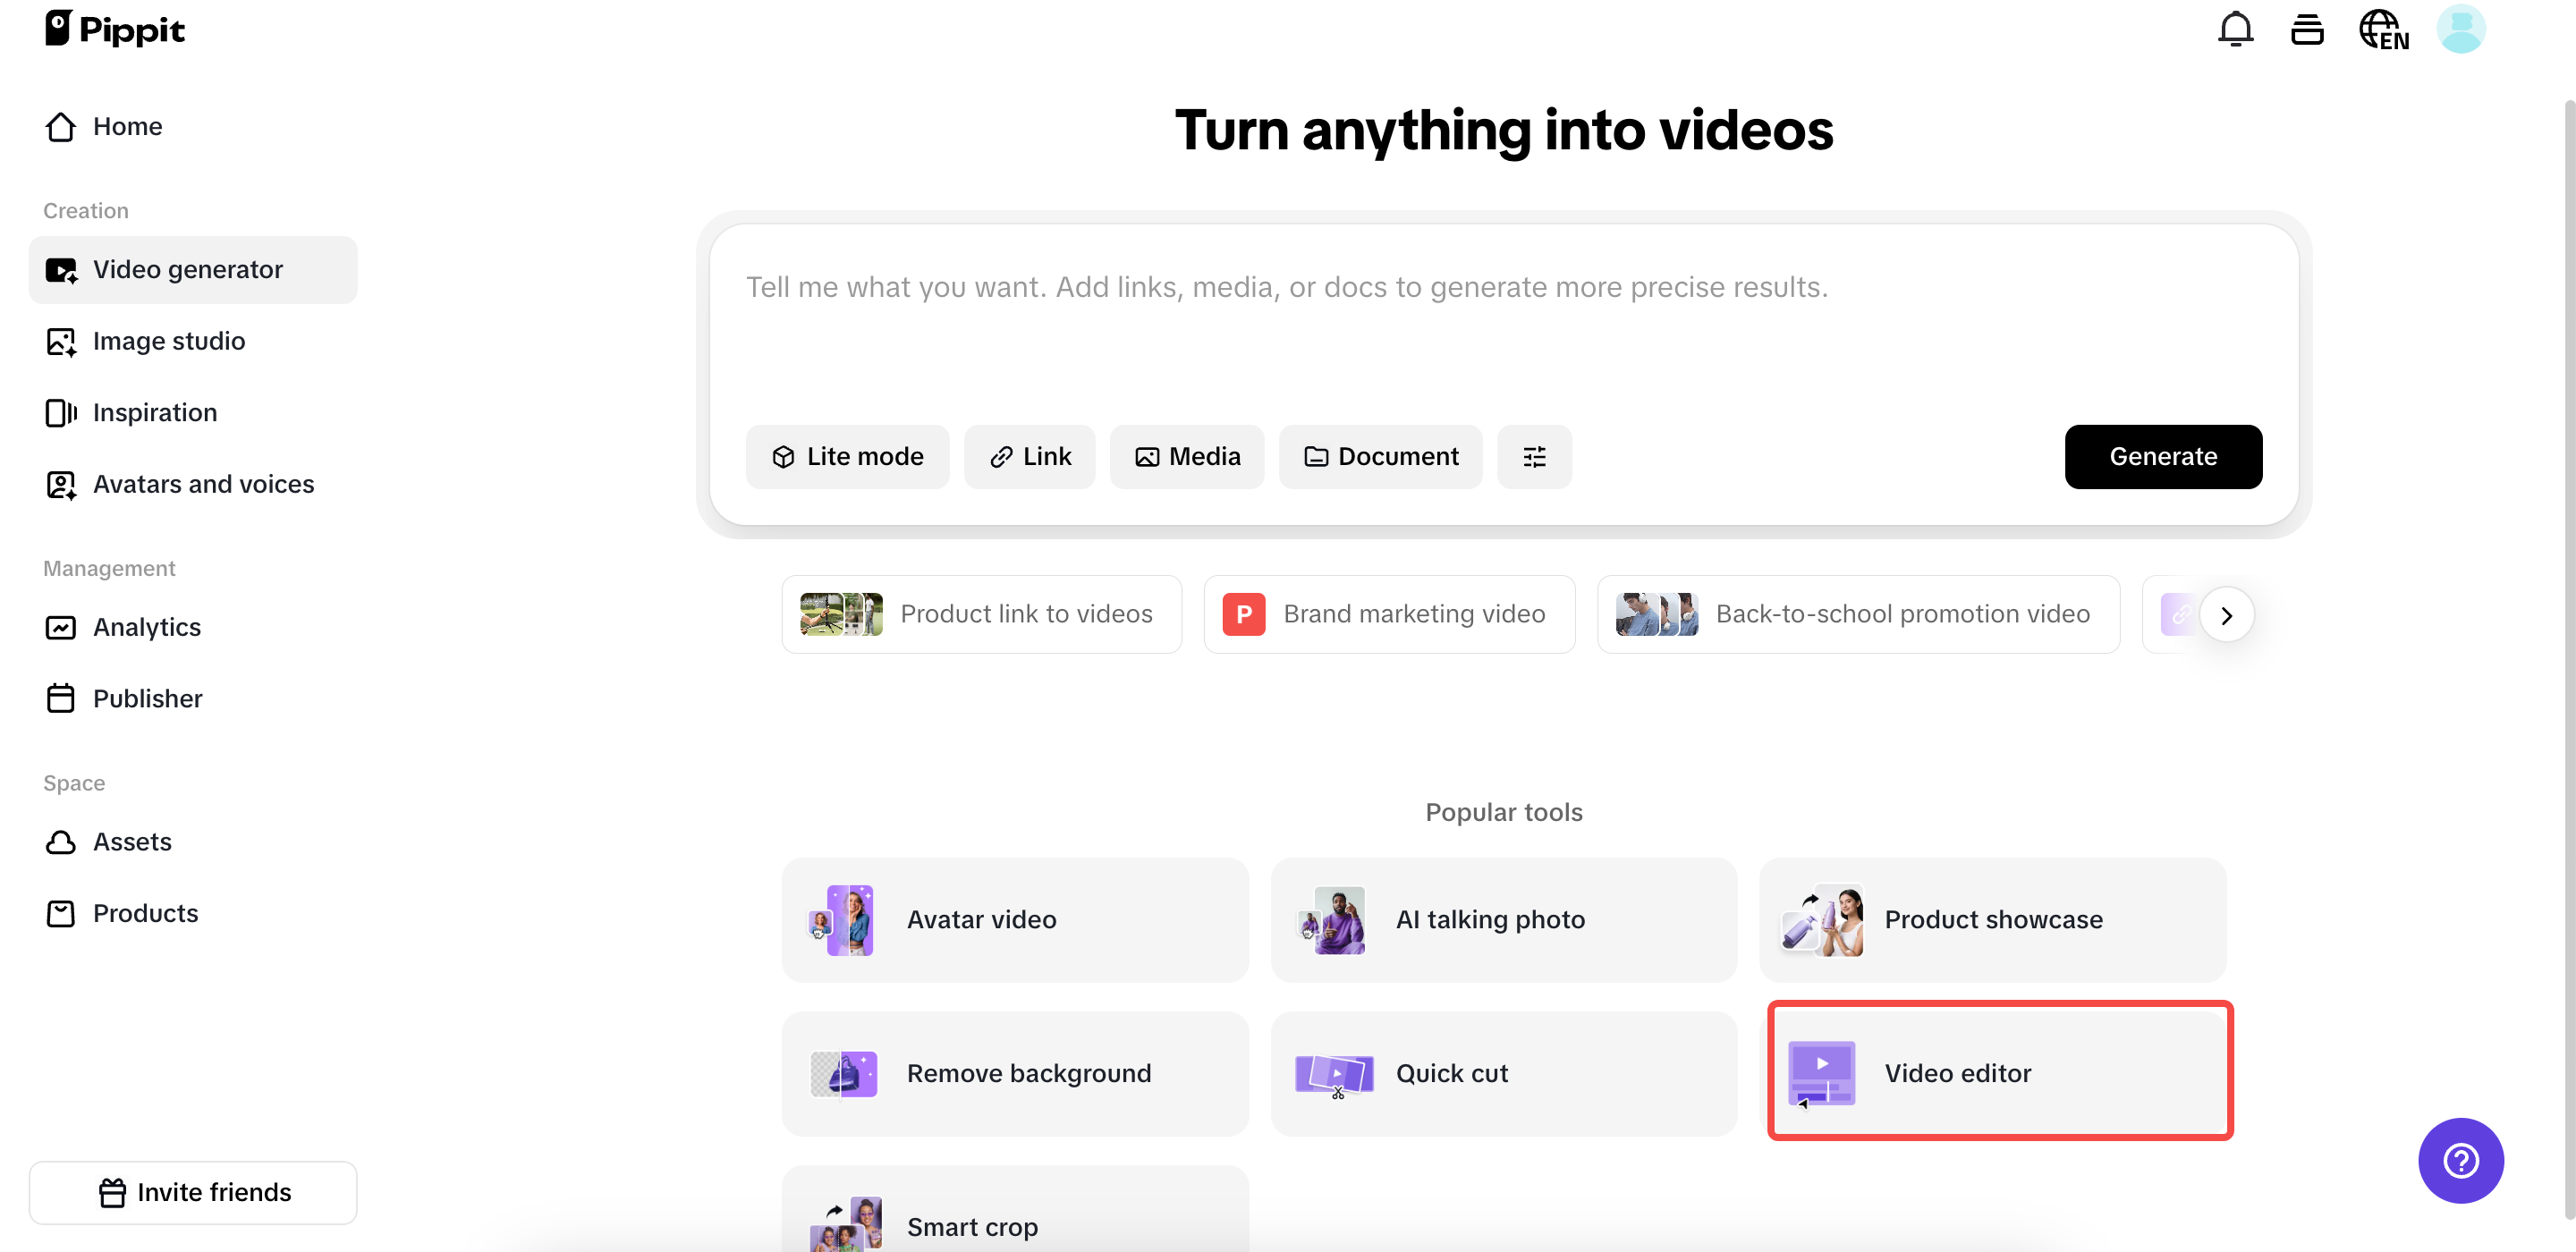Enable Lite mode for generation
Viewport: 2576px width, 1252px height.
847,457
